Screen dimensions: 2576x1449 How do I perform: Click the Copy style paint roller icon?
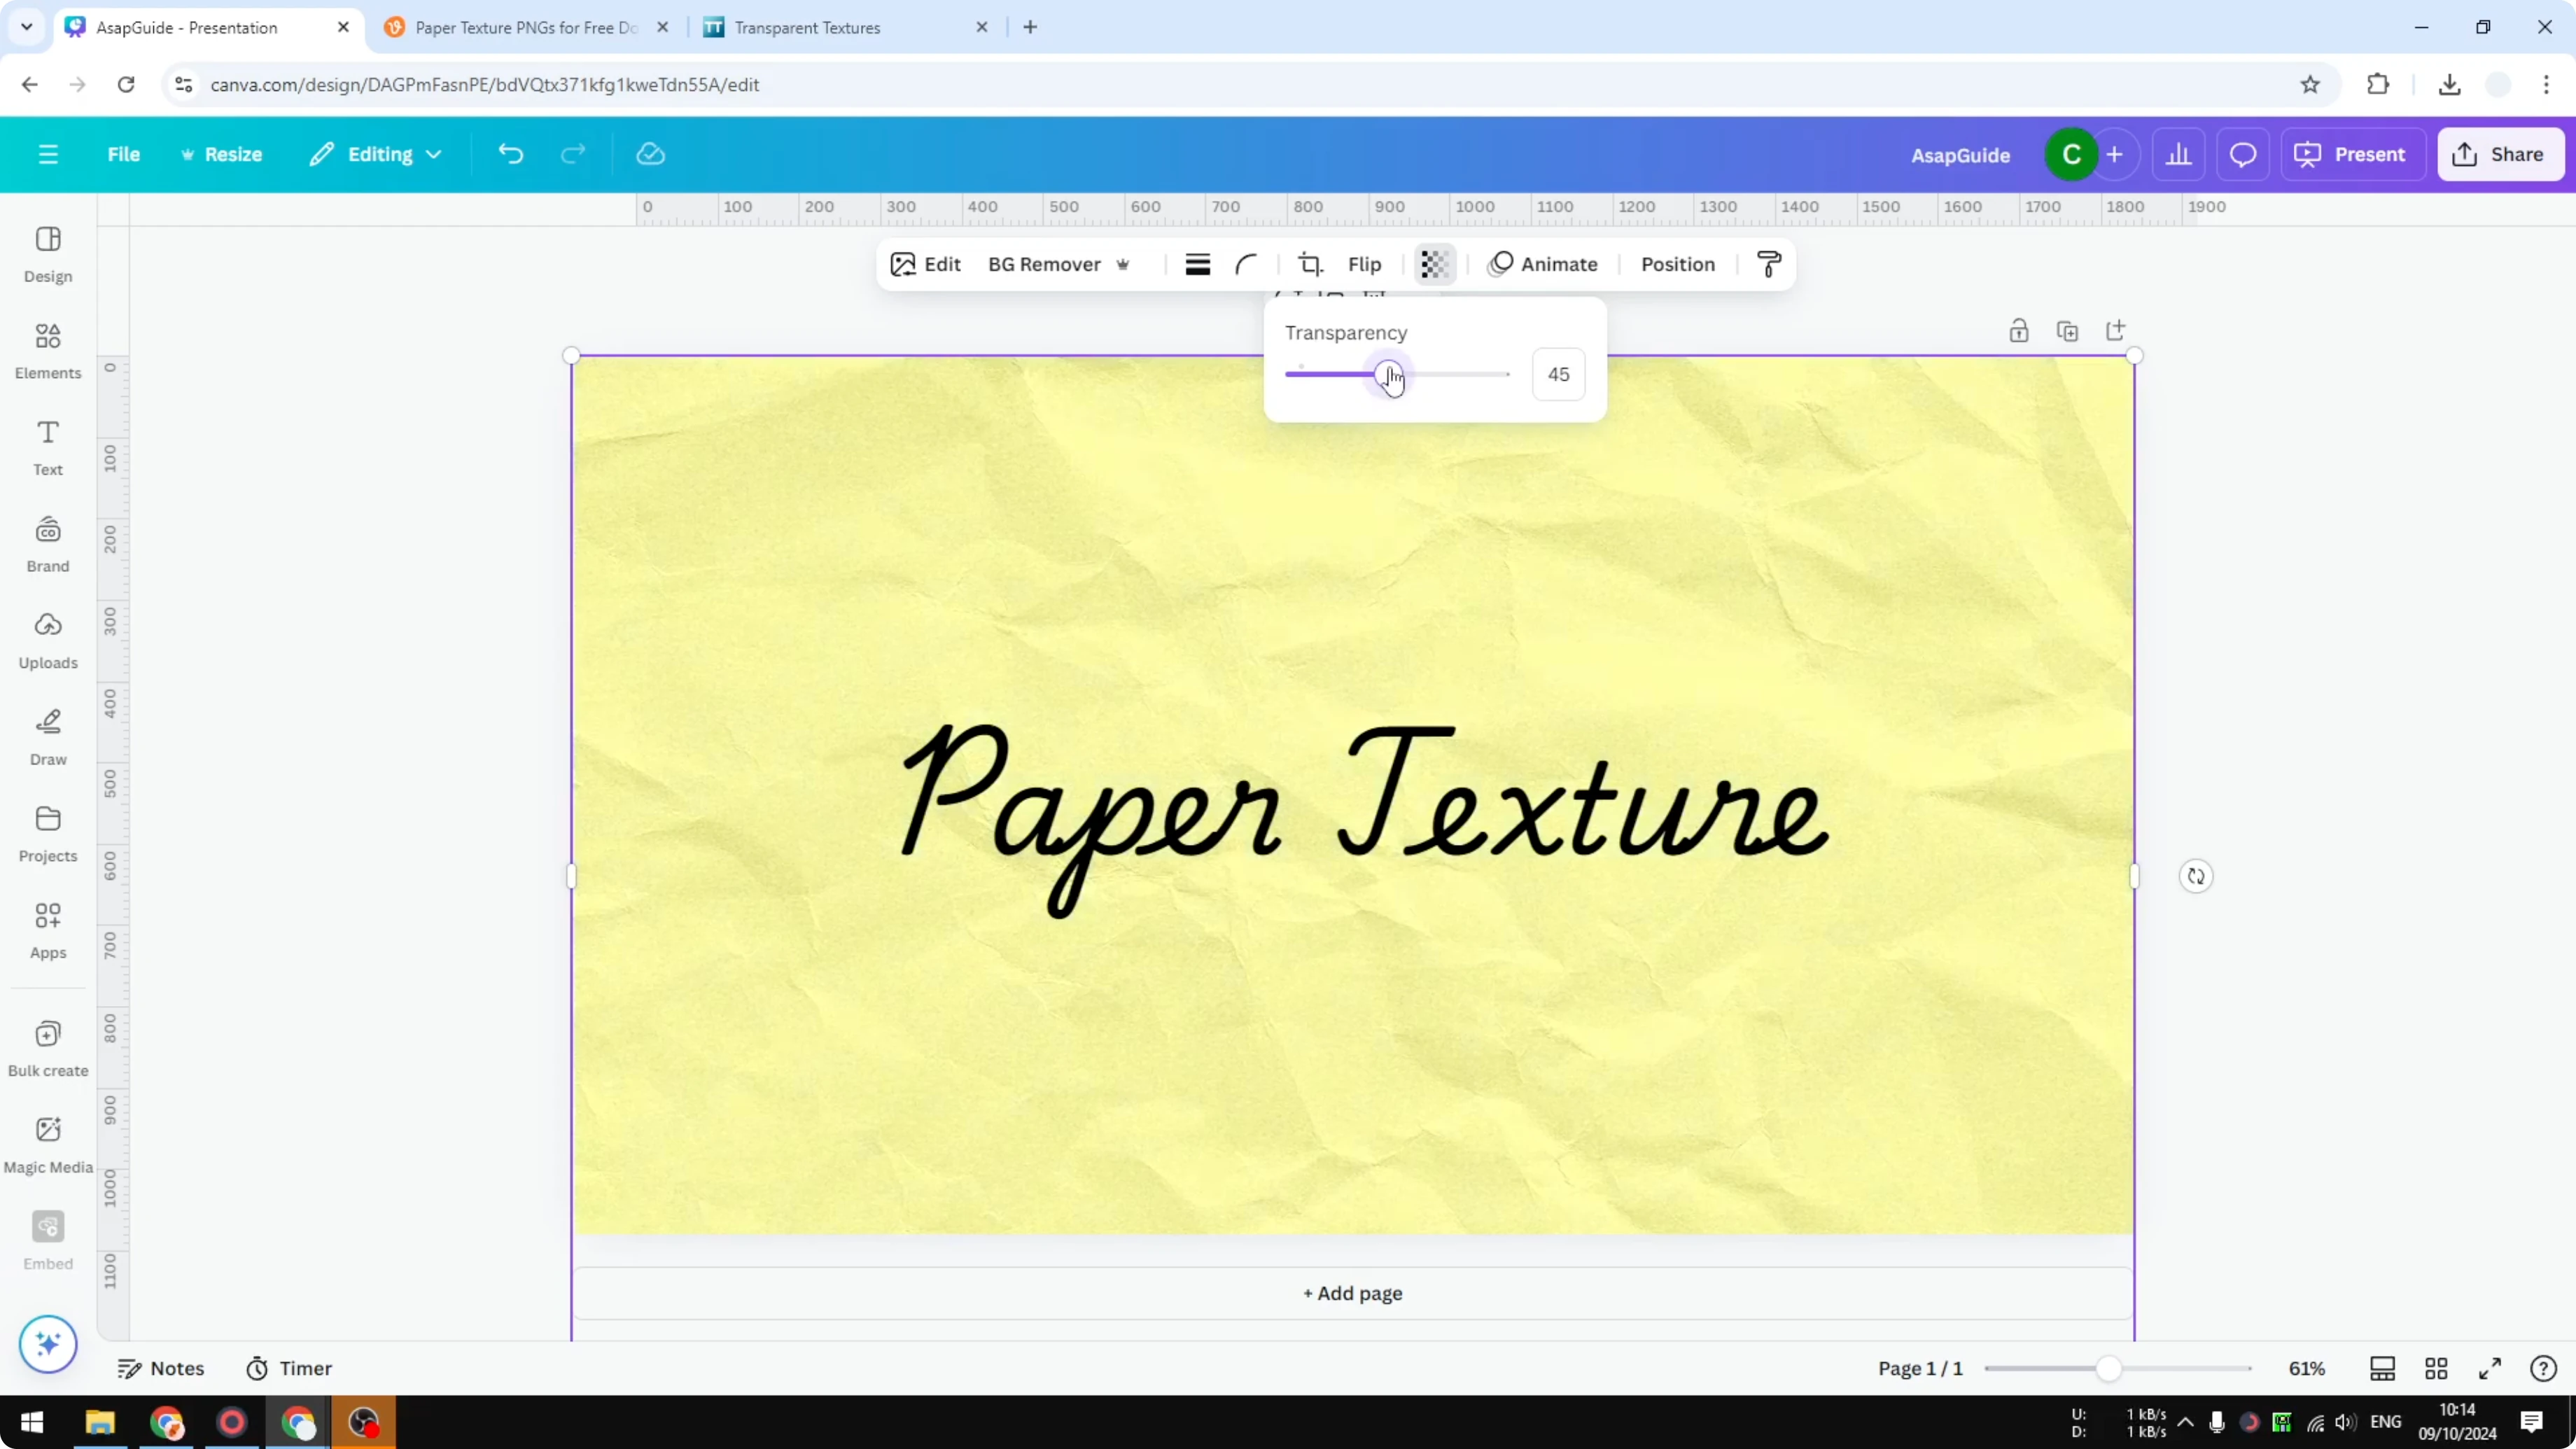1768,264
